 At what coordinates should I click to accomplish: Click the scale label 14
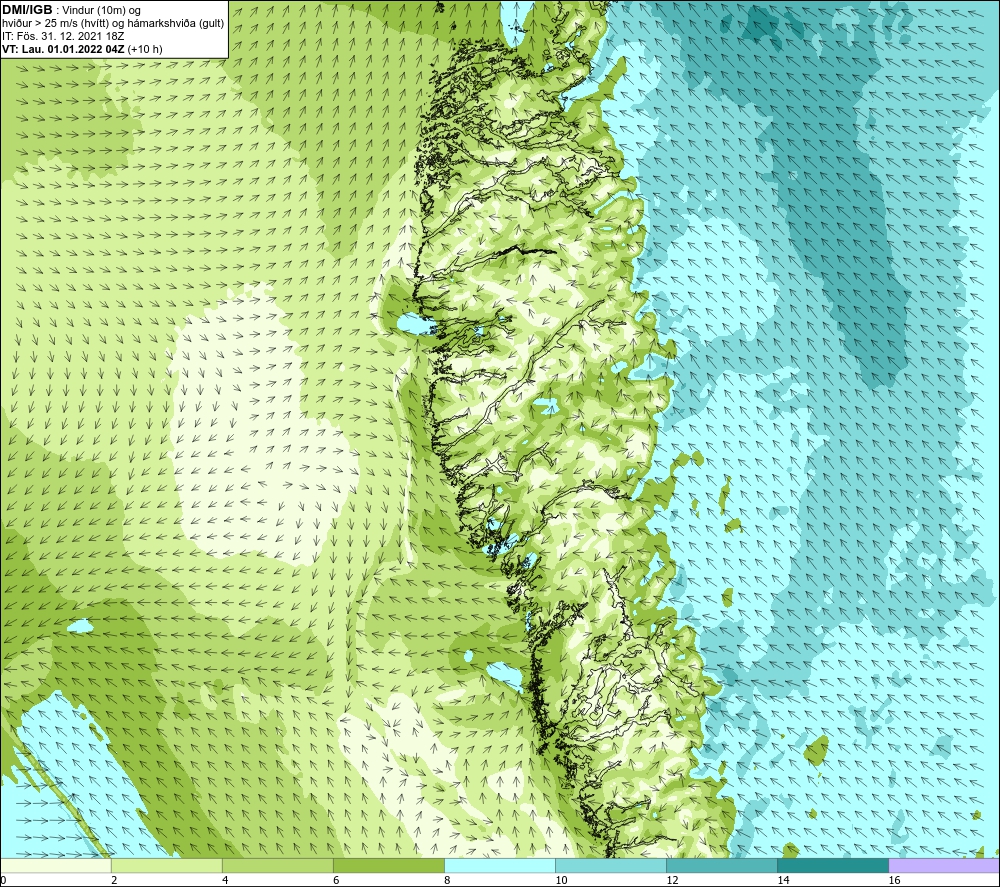(783, 881)
